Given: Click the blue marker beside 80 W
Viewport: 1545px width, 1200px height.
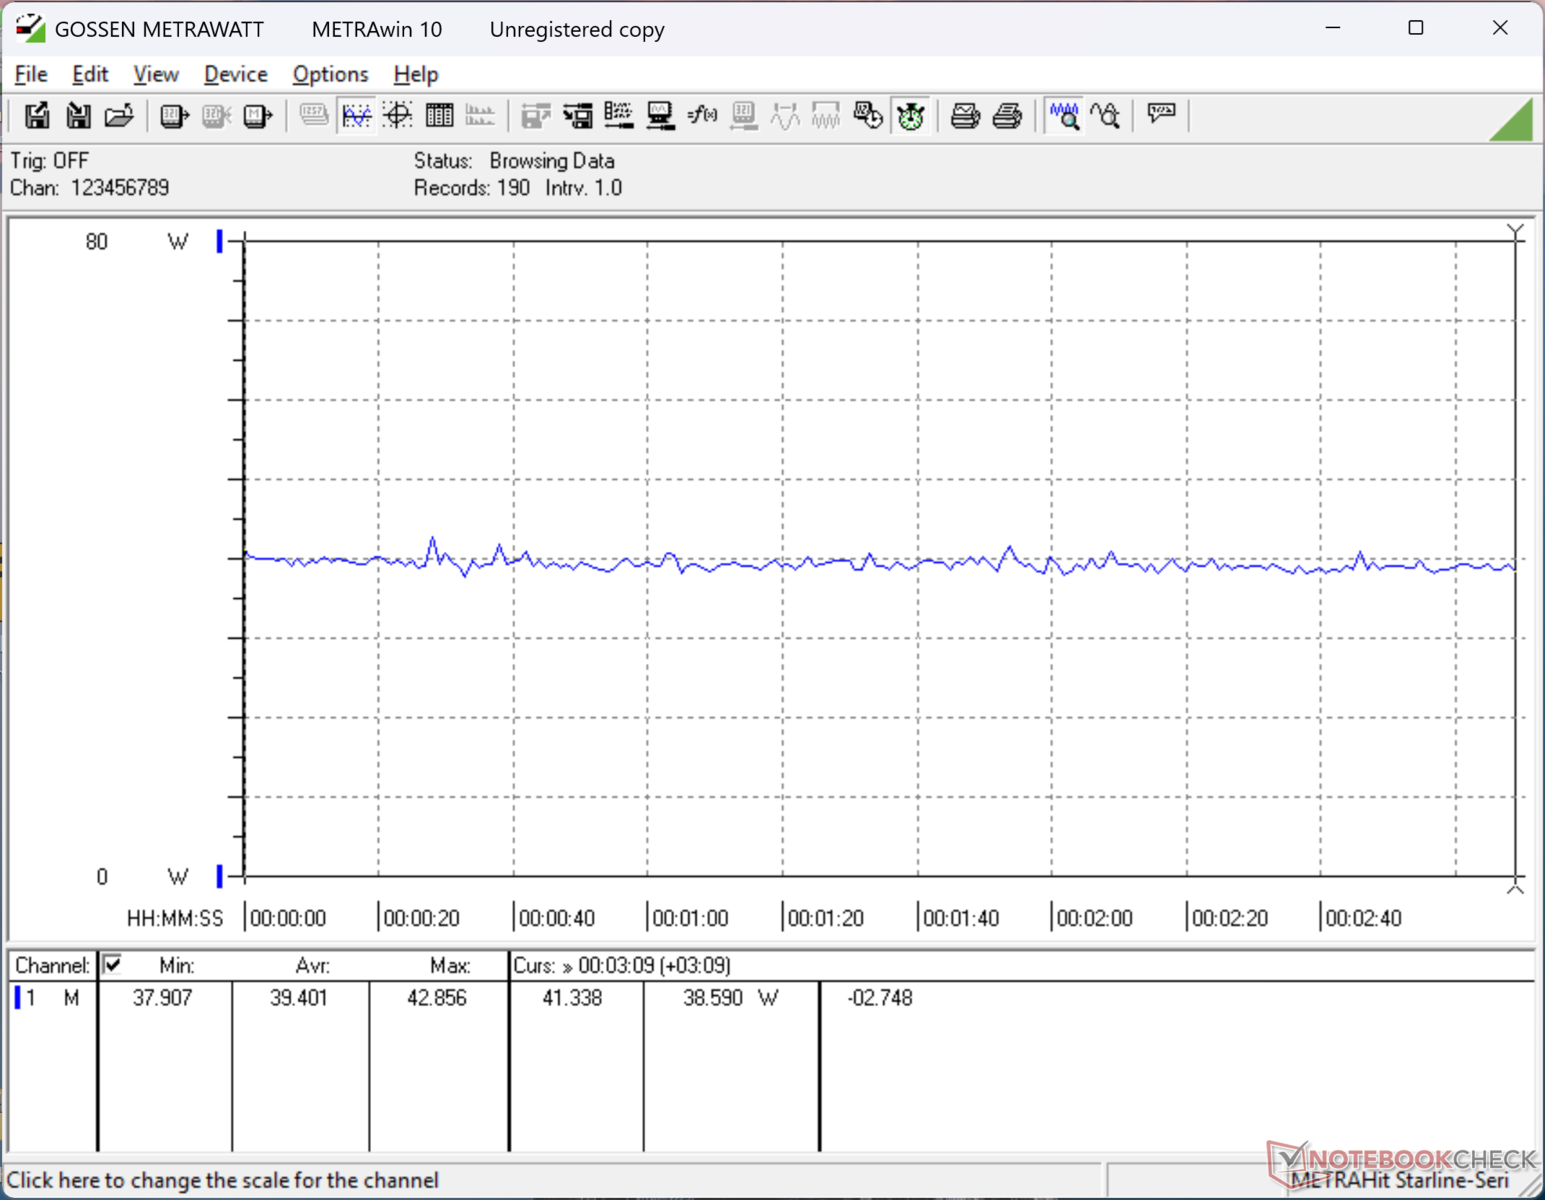Looking at the screenshot, I should pyautogui.click(x=219, y=241).
